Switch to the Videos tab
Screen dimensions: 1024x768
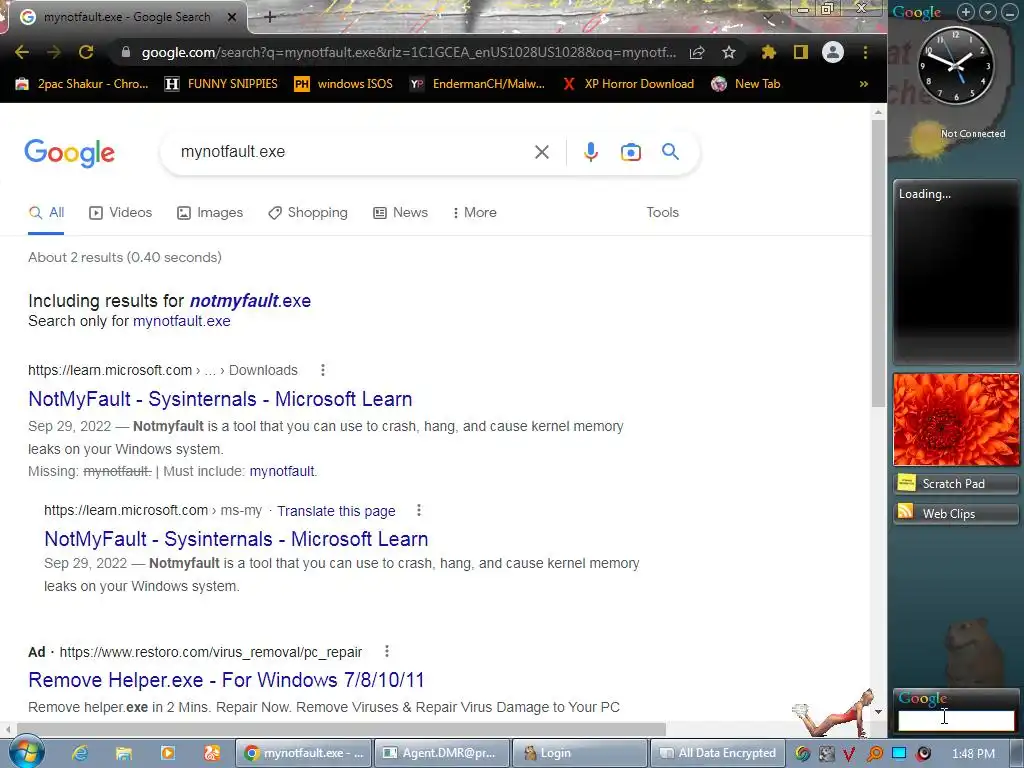tap(121, 213)
